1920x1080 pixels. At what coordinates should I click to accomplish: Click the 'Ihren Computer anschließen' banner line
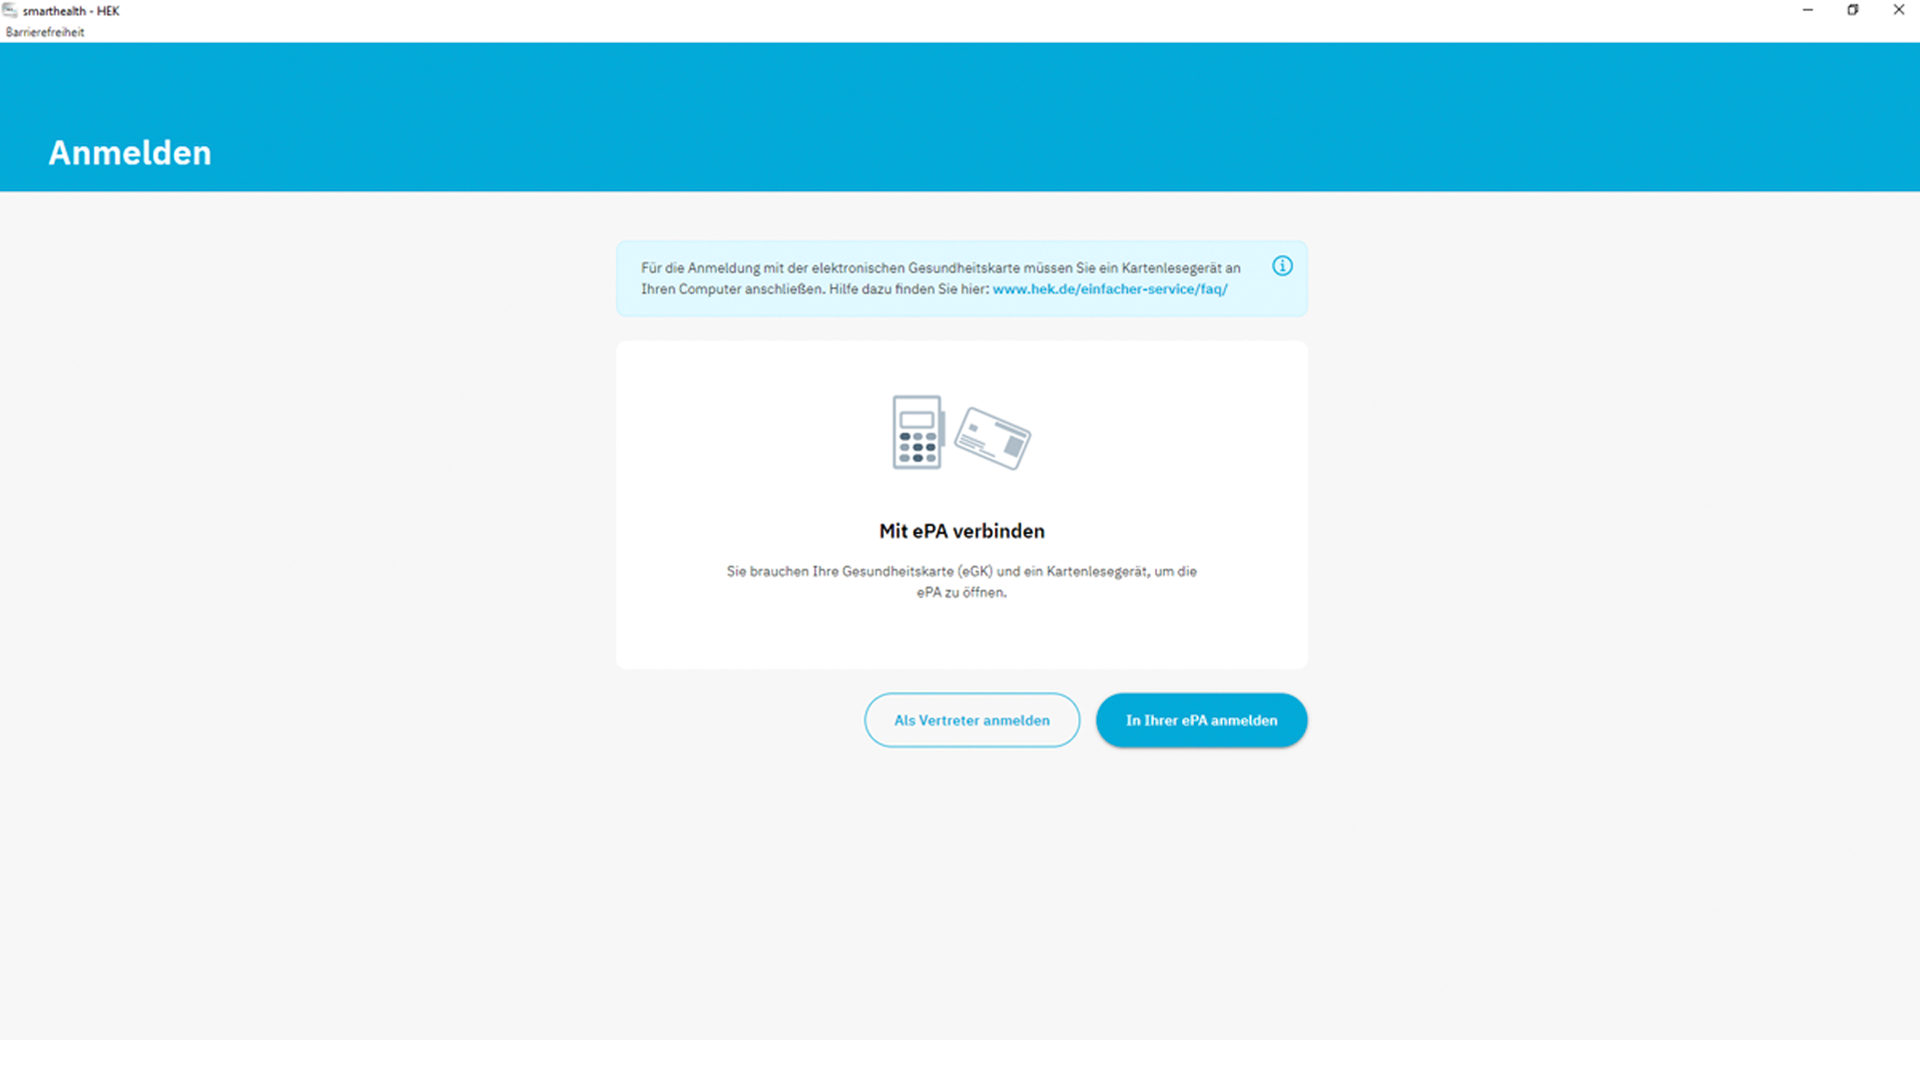click(733, 289)
